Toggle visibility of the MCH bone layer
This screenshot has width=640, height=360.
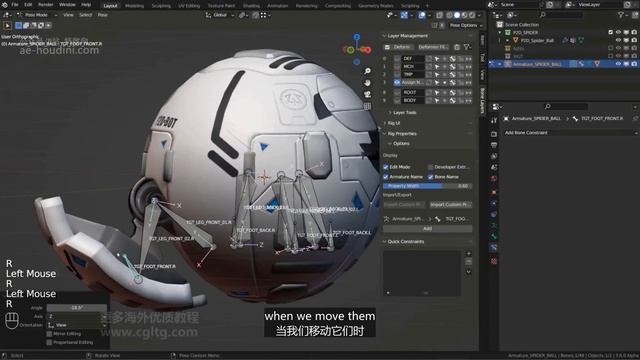click(397, 67)
